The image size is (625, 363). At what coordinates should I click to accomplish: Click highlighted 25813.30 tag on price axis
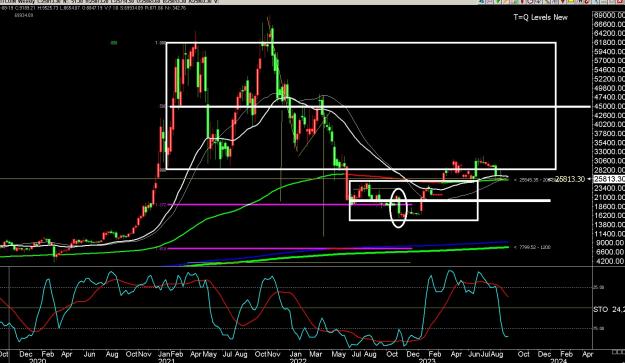click(x=609, y=179)
